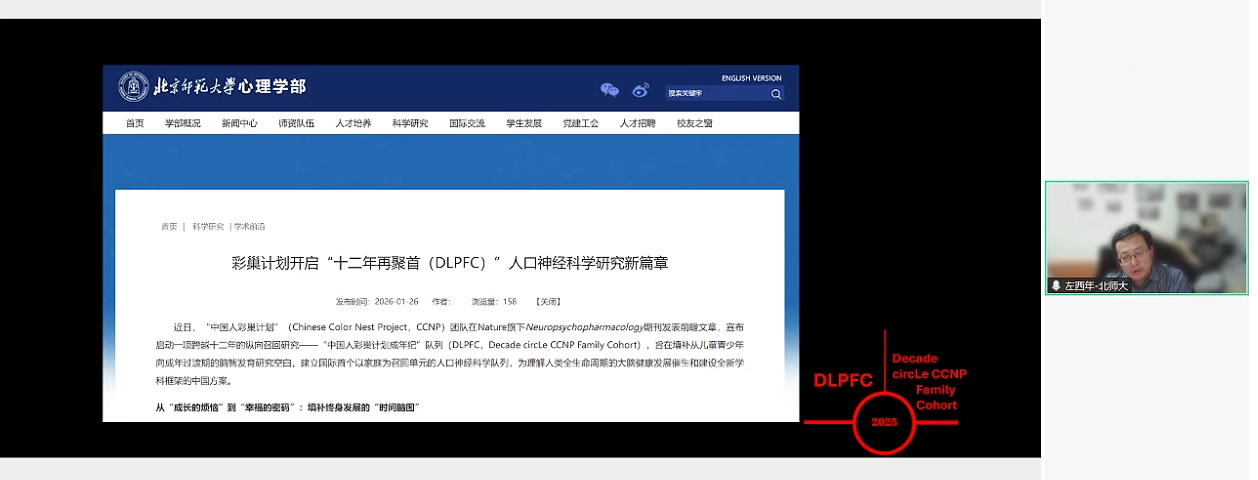
Task: Click the red DLPFC logo text
Action: point(843,380)
